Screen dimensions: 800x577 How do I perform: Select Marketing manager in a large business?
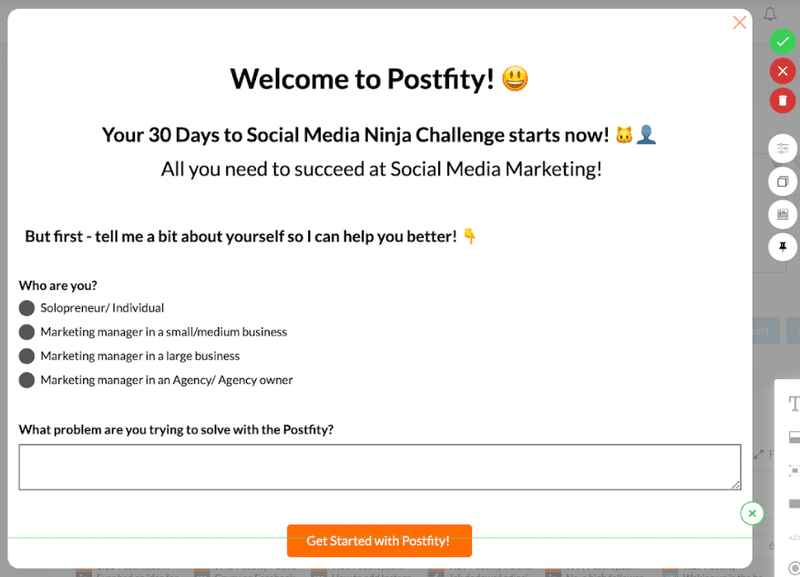27,356
